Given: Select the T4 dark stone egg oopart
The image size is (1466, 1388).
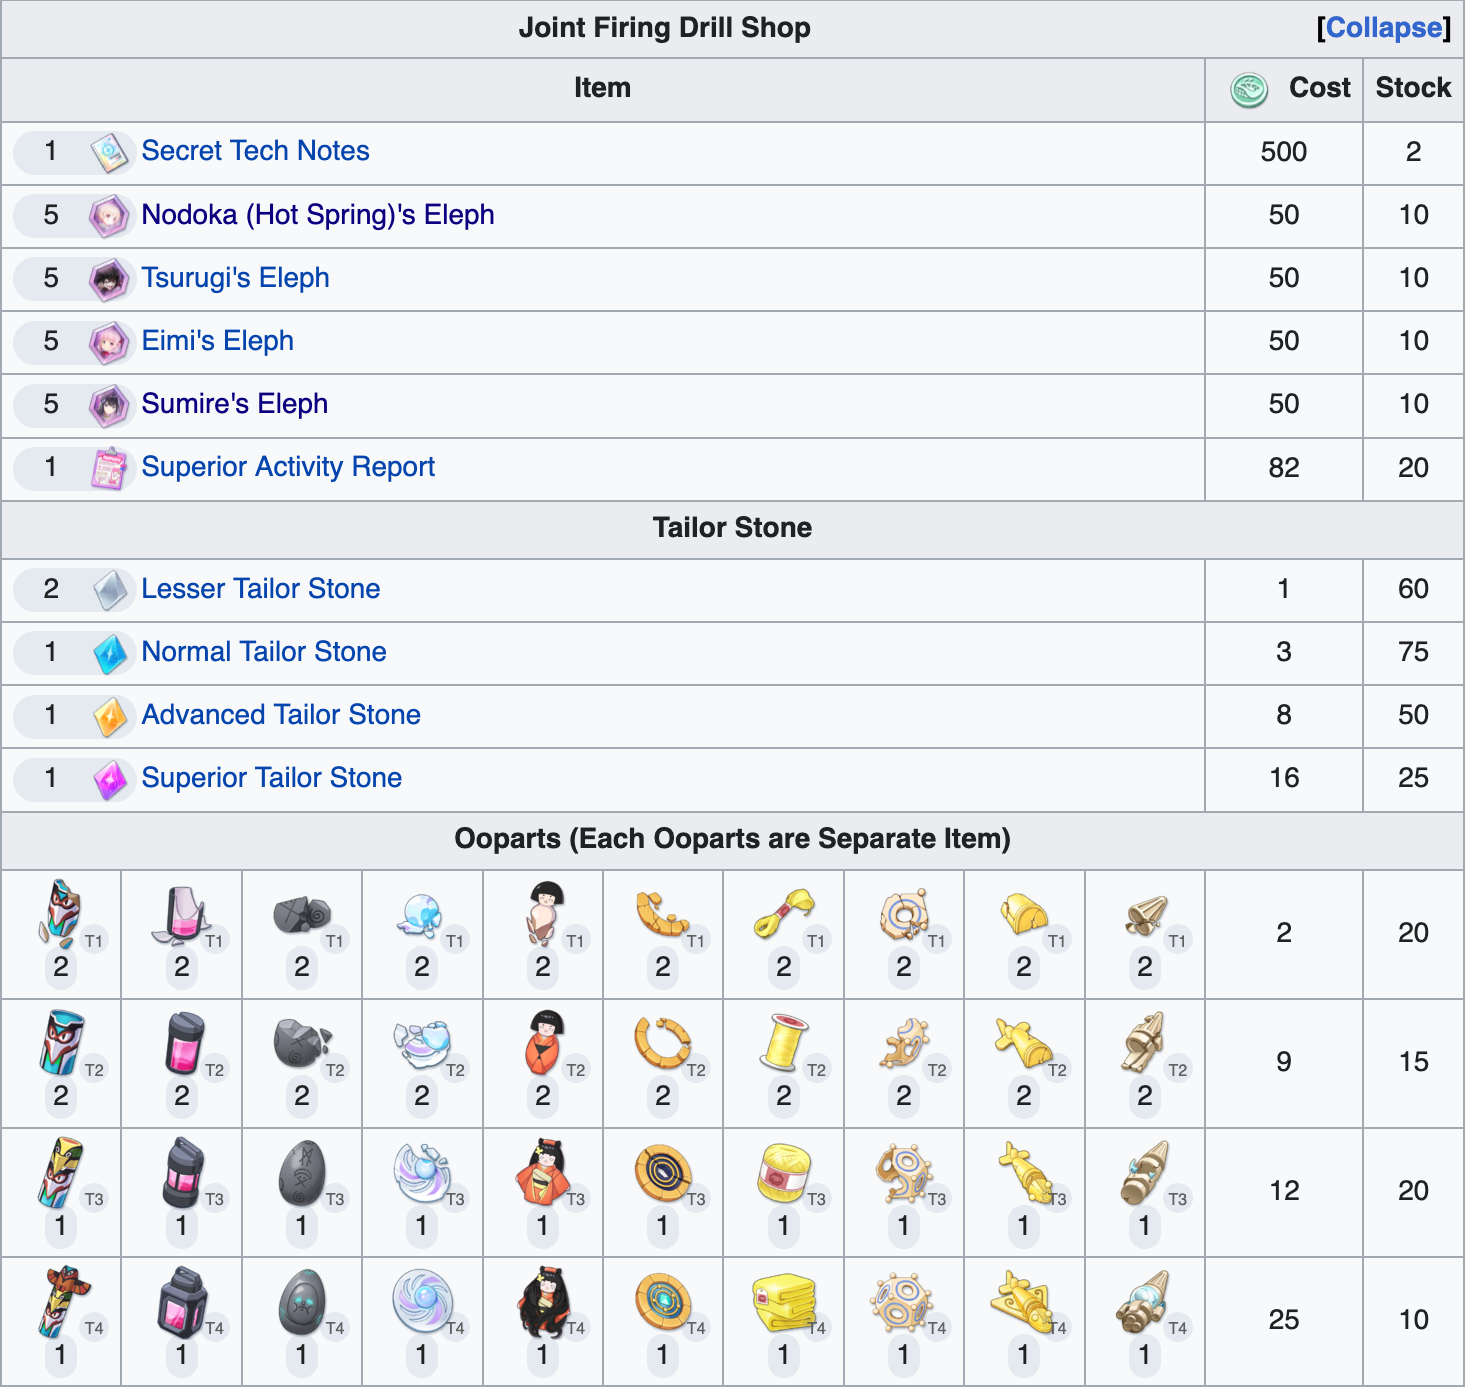Looking at the screenshot, I should [301, 1301].
